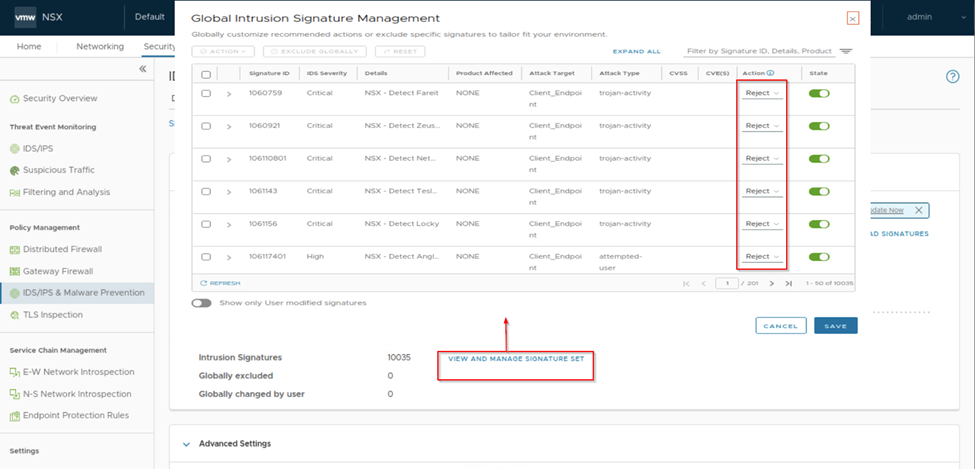Go to the Home tab
This screenshot has height=469, width=975.
pyautogui.click(x=29, y=47)
